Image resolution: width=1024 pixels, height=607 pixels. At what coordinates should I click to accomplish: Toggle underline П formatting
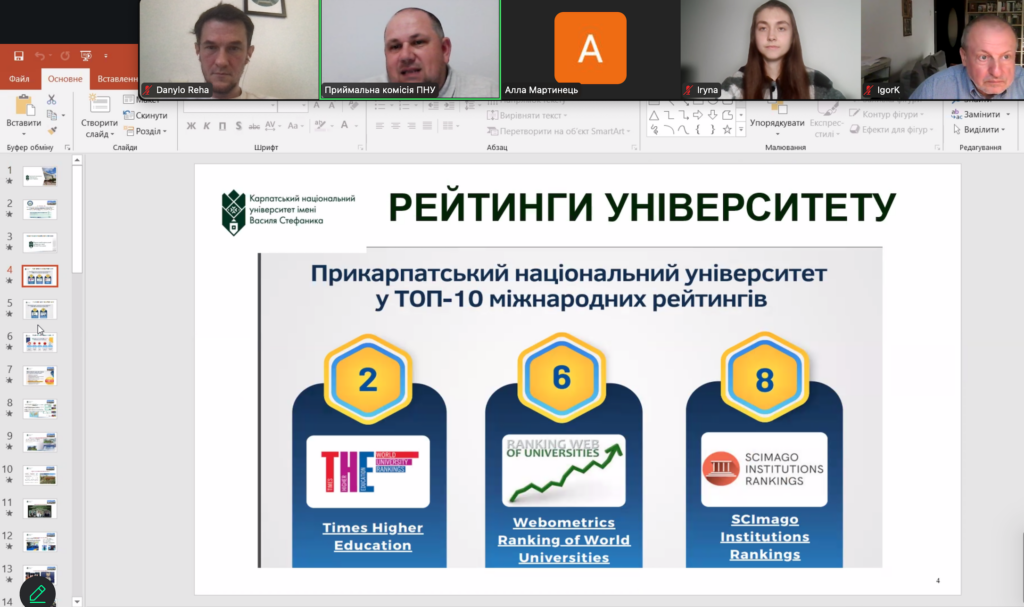tap(223, 126)
